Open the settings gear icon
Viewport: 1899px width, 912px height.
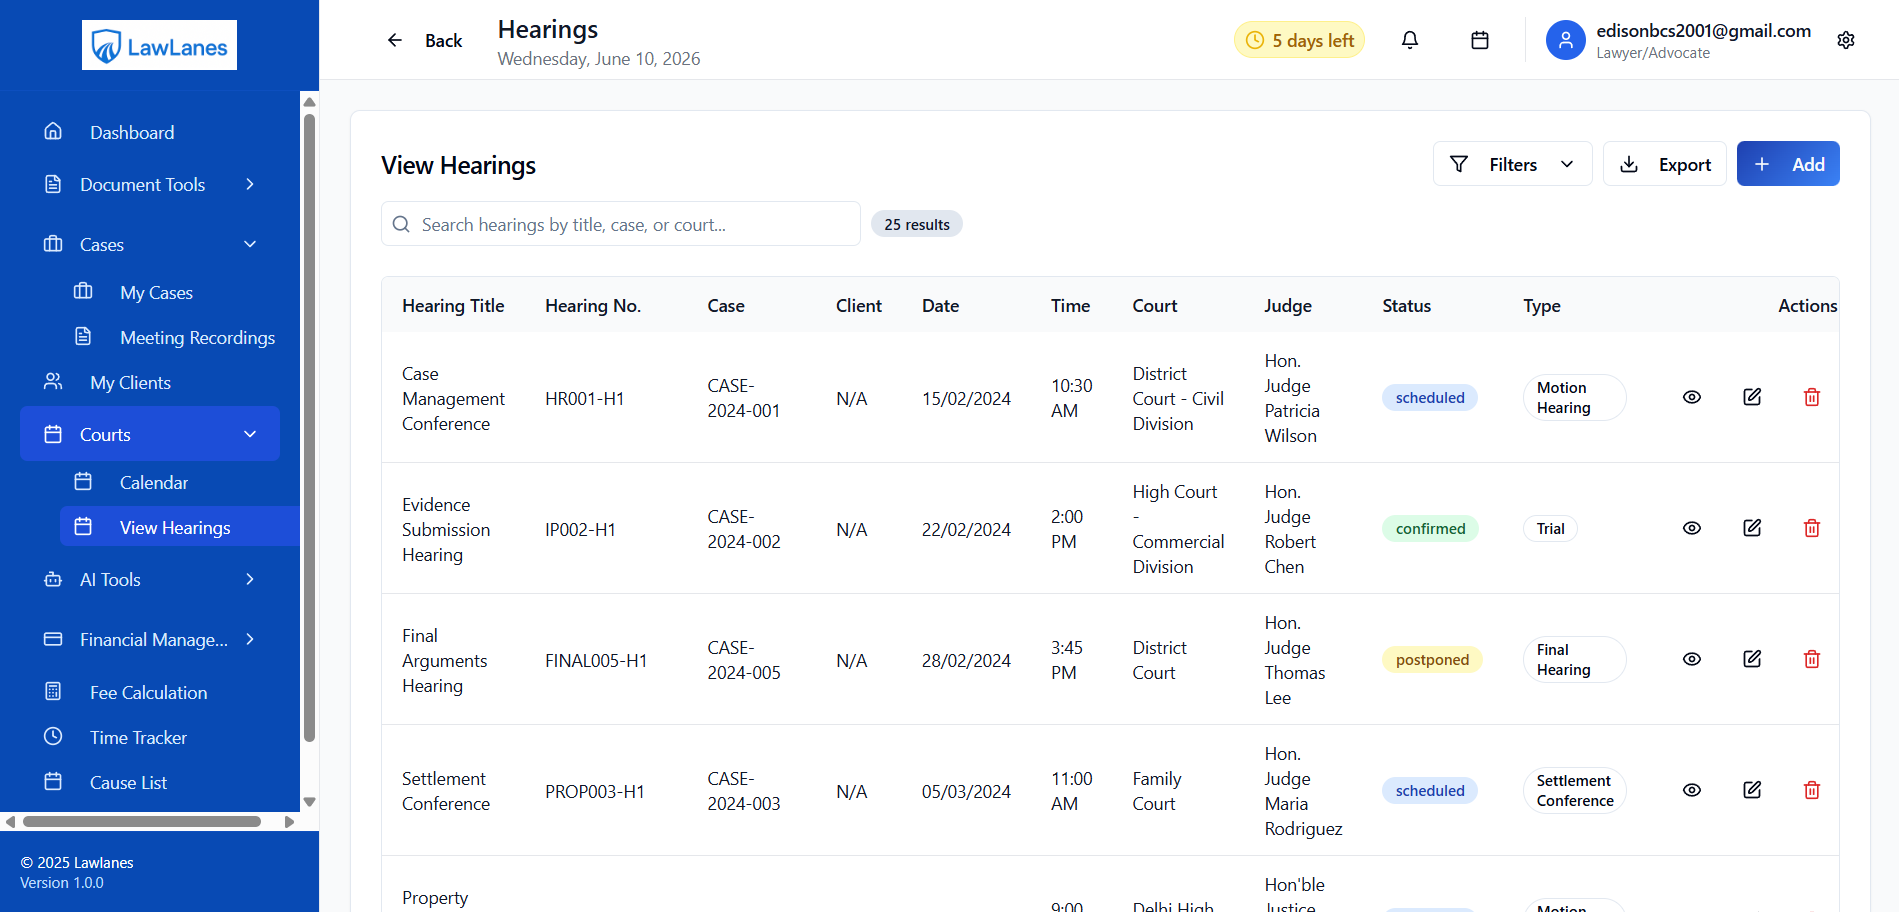1846,40
